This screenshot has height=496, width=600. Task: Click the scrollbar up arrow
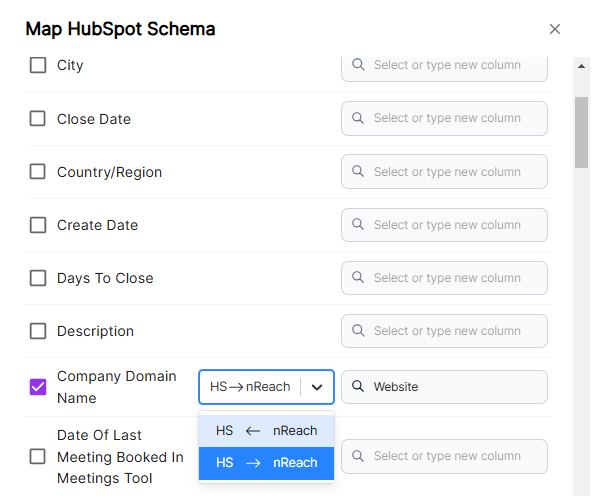pos(581,66)
